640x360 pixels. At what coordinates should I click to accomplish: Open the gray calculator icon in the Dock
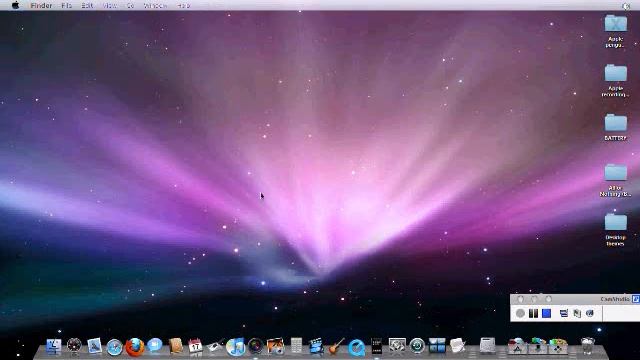[x=296, y=346]
